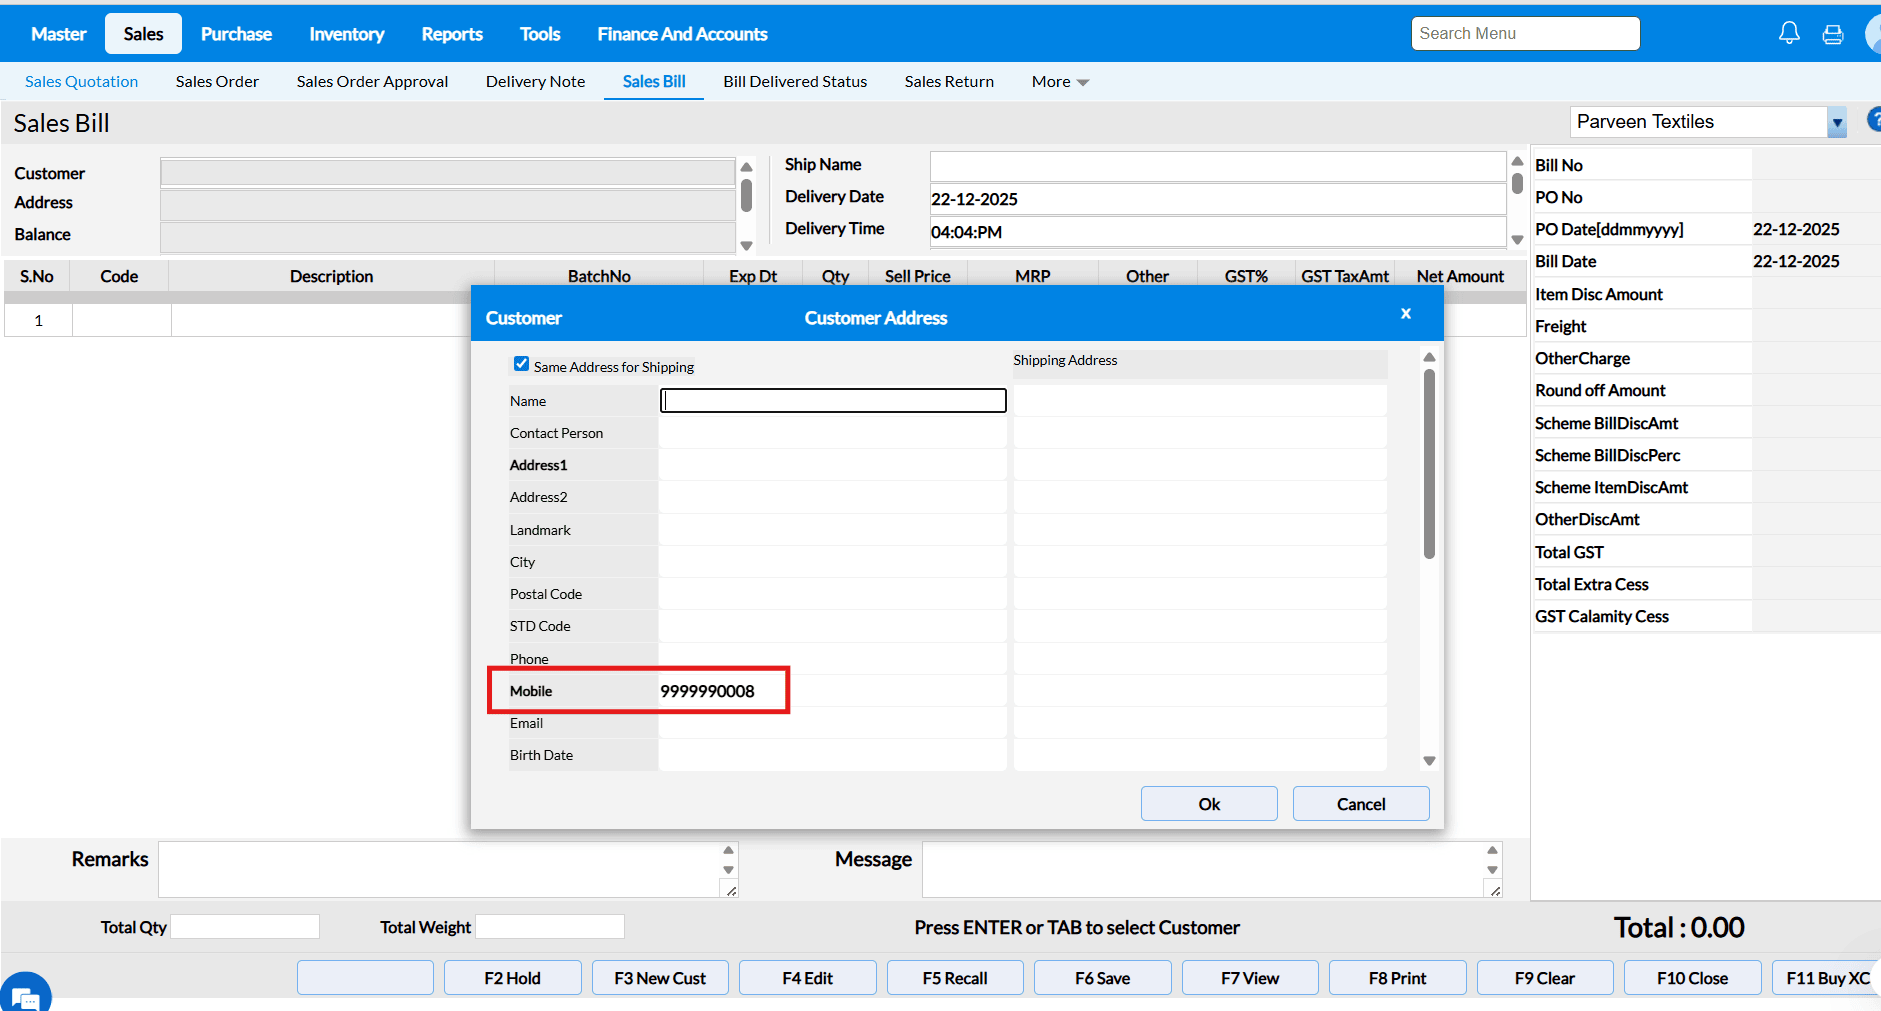This screenshot has width=1881, height=1011.
Task: Click scroll-down arrow beside Customer Balance field
Action: tap(746, 245)
